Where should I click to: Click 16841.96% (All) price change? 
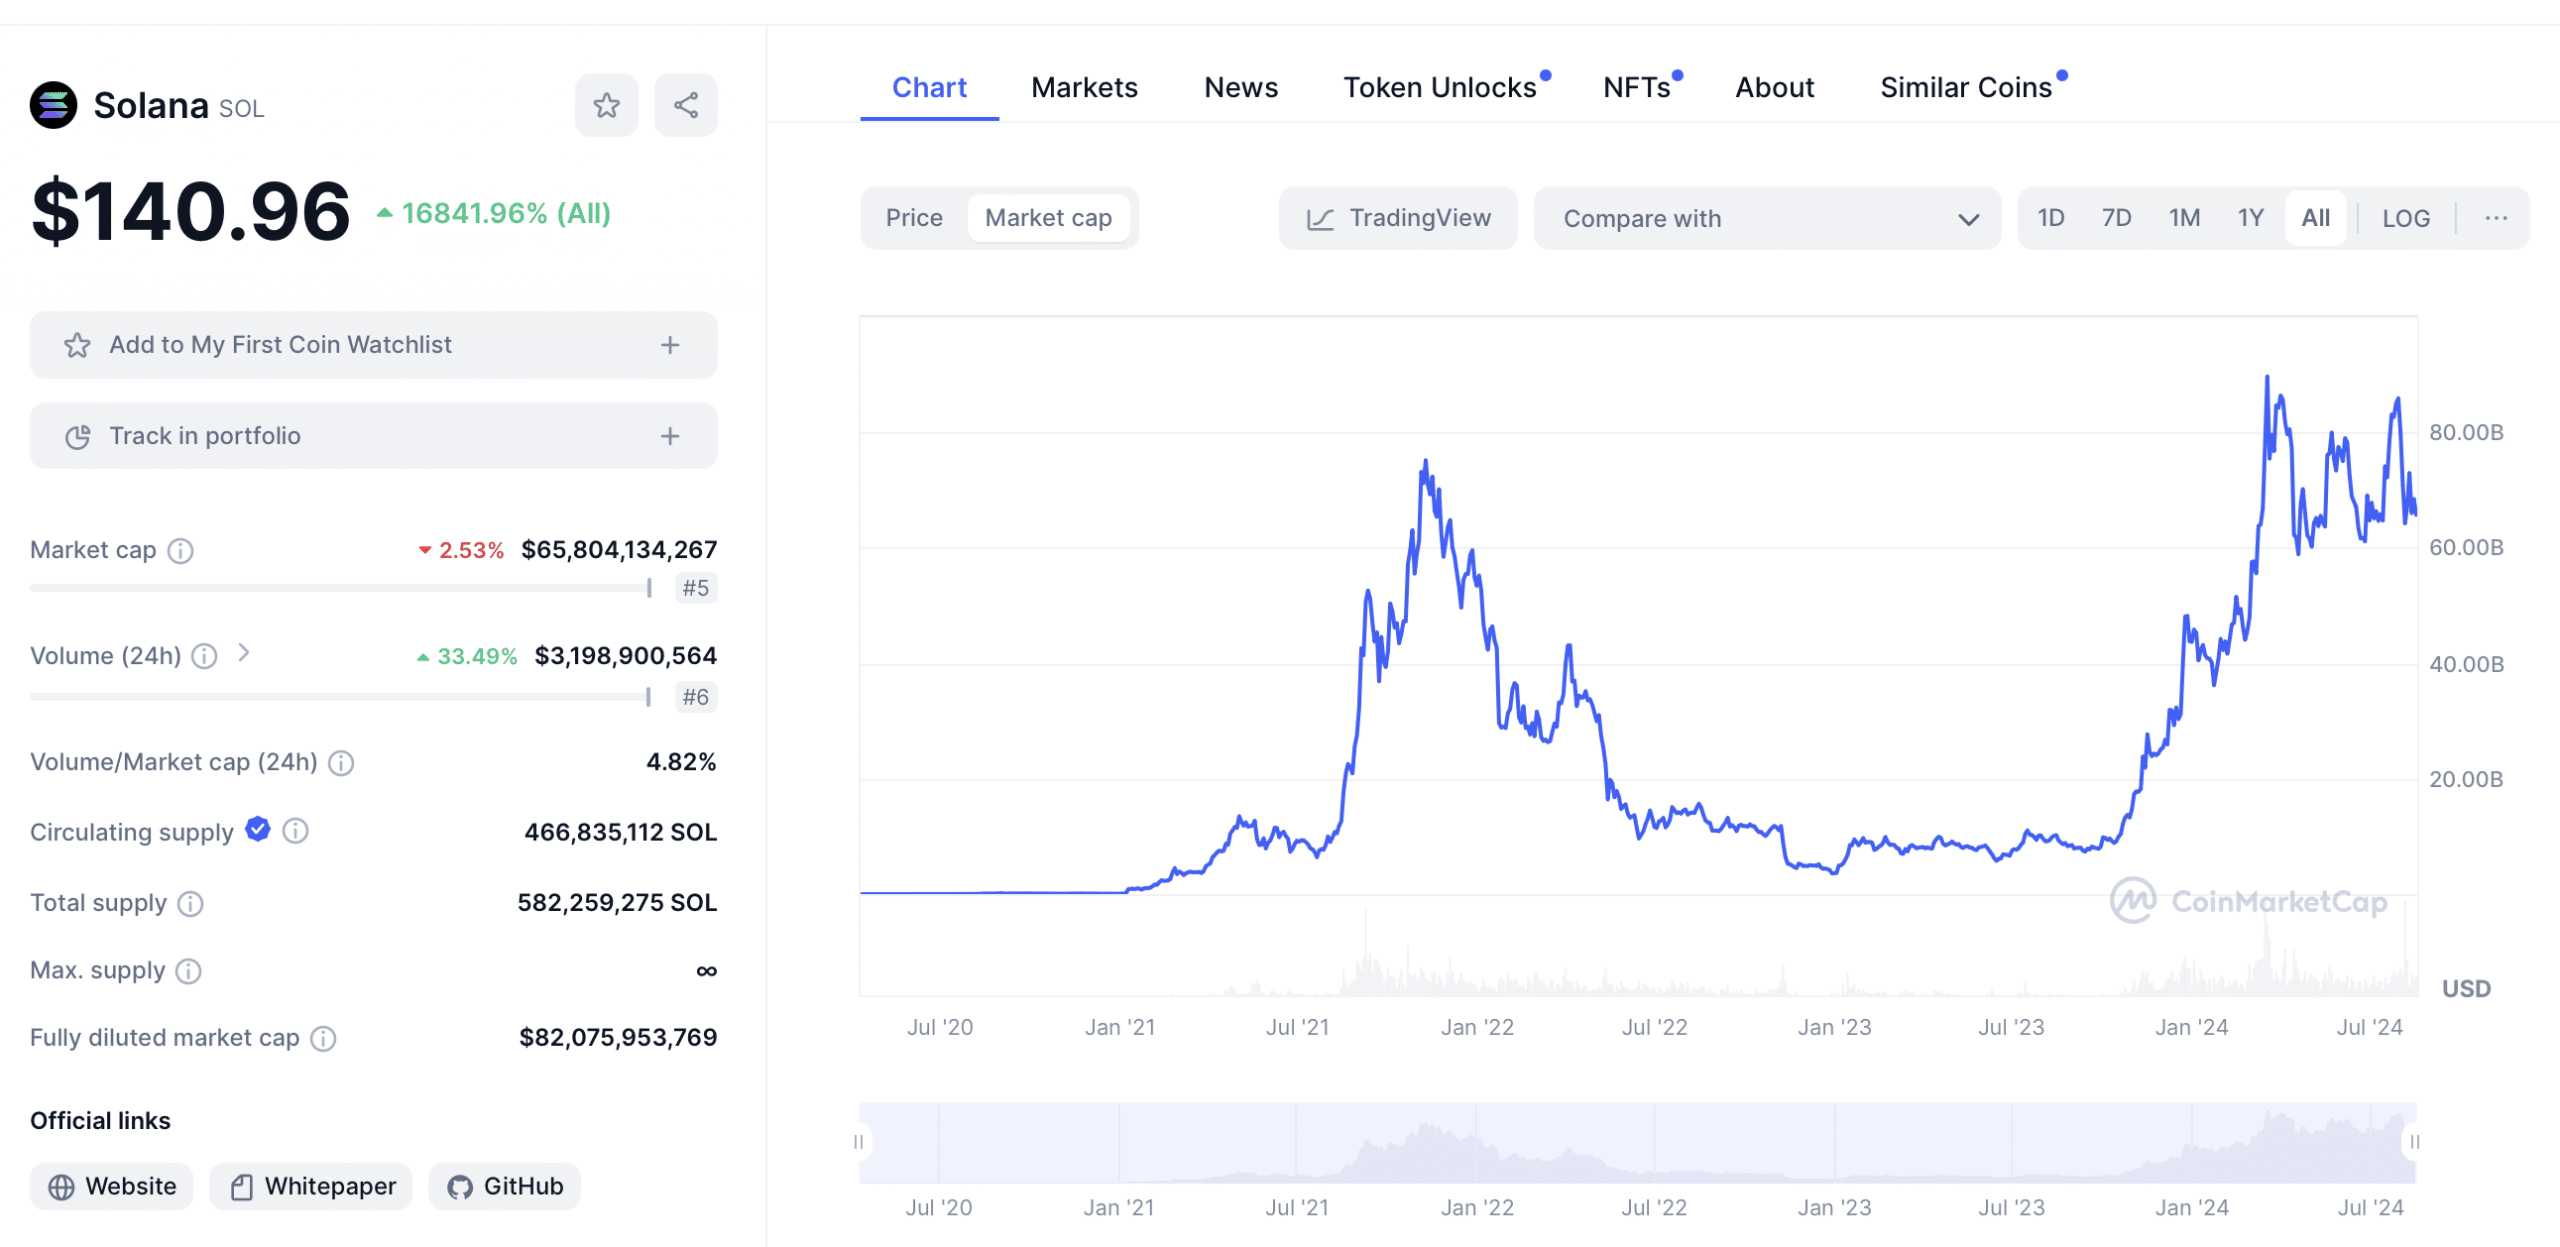click(x=494, y=214)
